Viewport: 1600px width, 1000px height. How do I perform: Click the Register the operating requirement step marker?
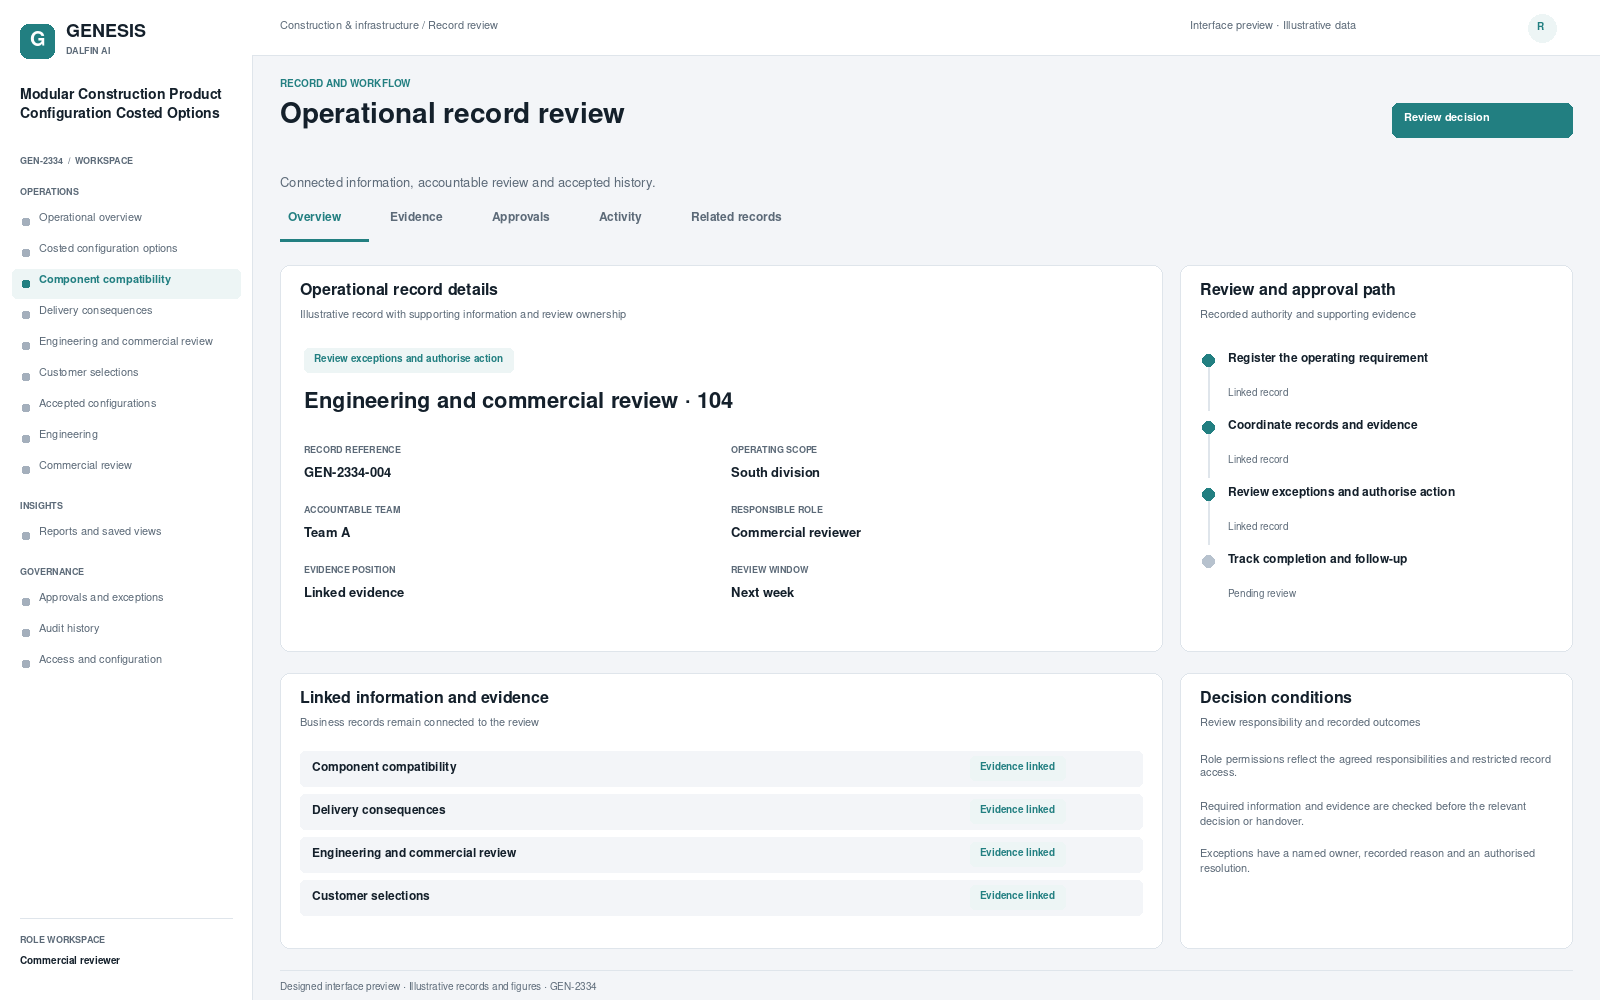[x=1208, y=360]
